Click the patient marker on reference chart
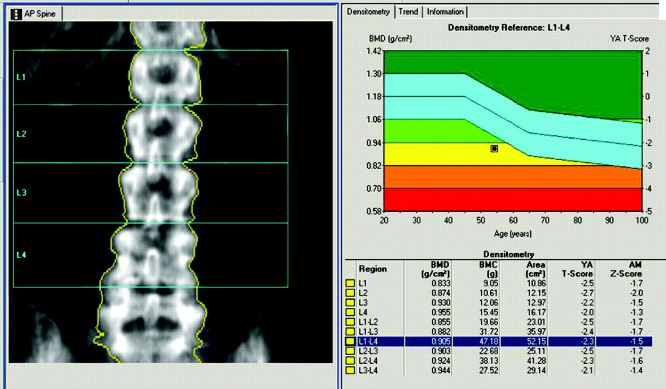The image size is (666, 389). coord(494,148)
